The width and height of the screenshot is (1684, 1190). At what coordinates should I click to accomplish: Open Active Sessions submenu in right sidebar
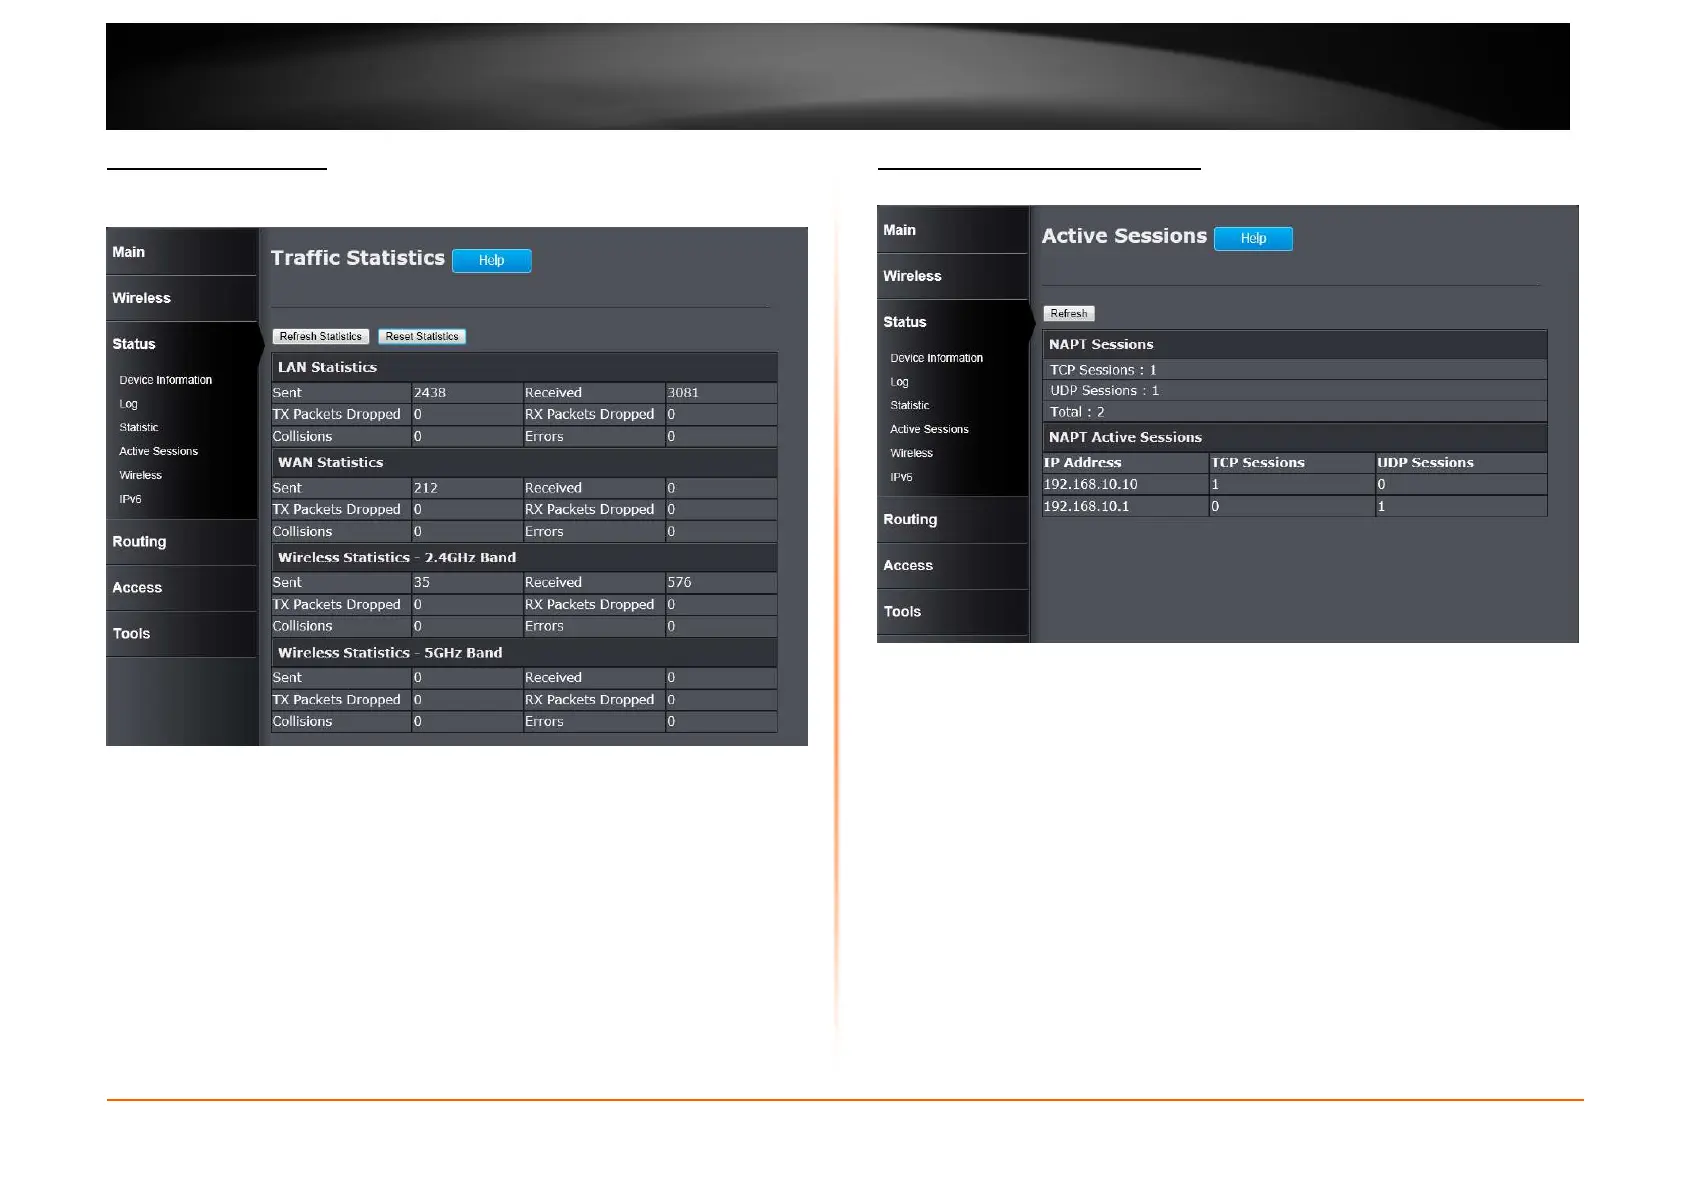(930, 430)
